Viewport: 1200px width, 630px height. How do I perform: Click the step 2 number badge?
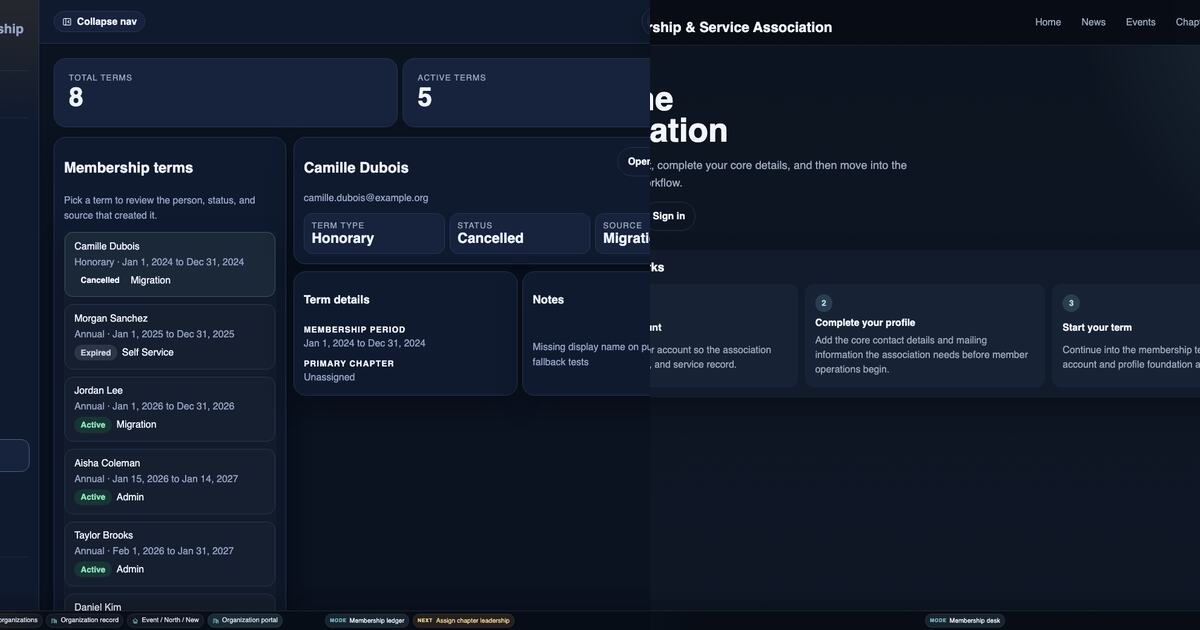tap(824, 303)
